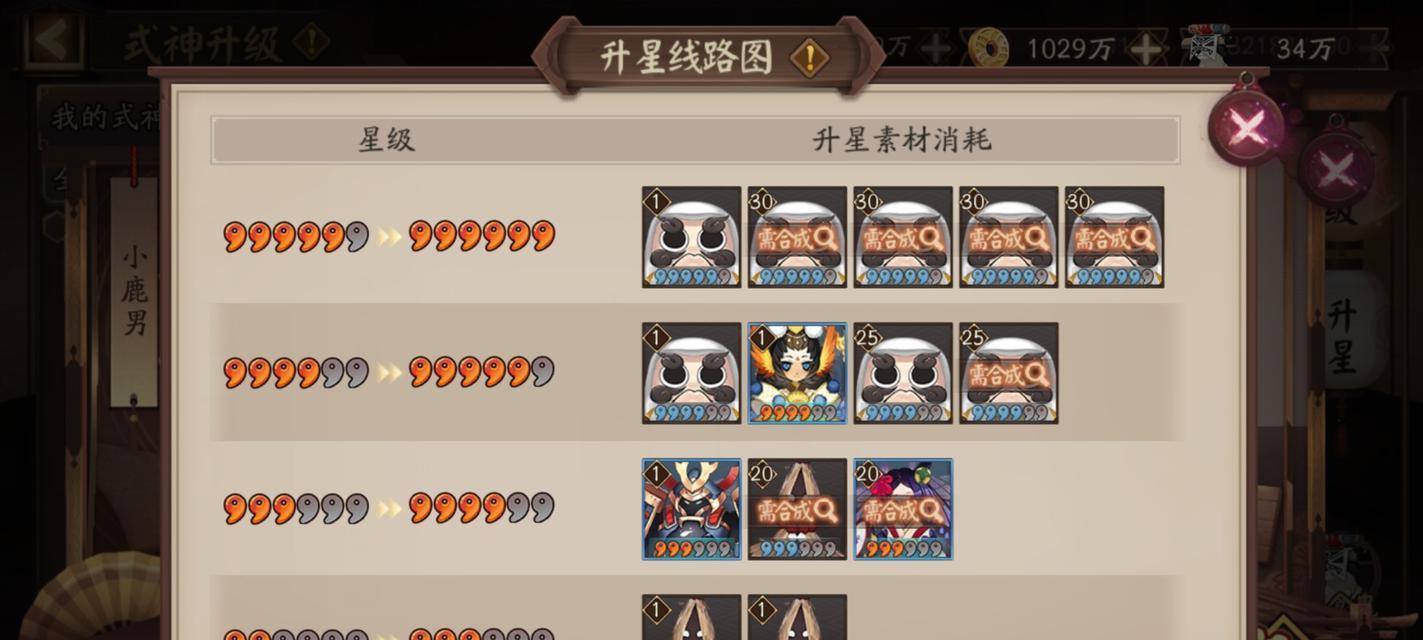Click the level 20 需合成 hooded material
This screenshot has height=640, width=1423.
tap(798, 509)
